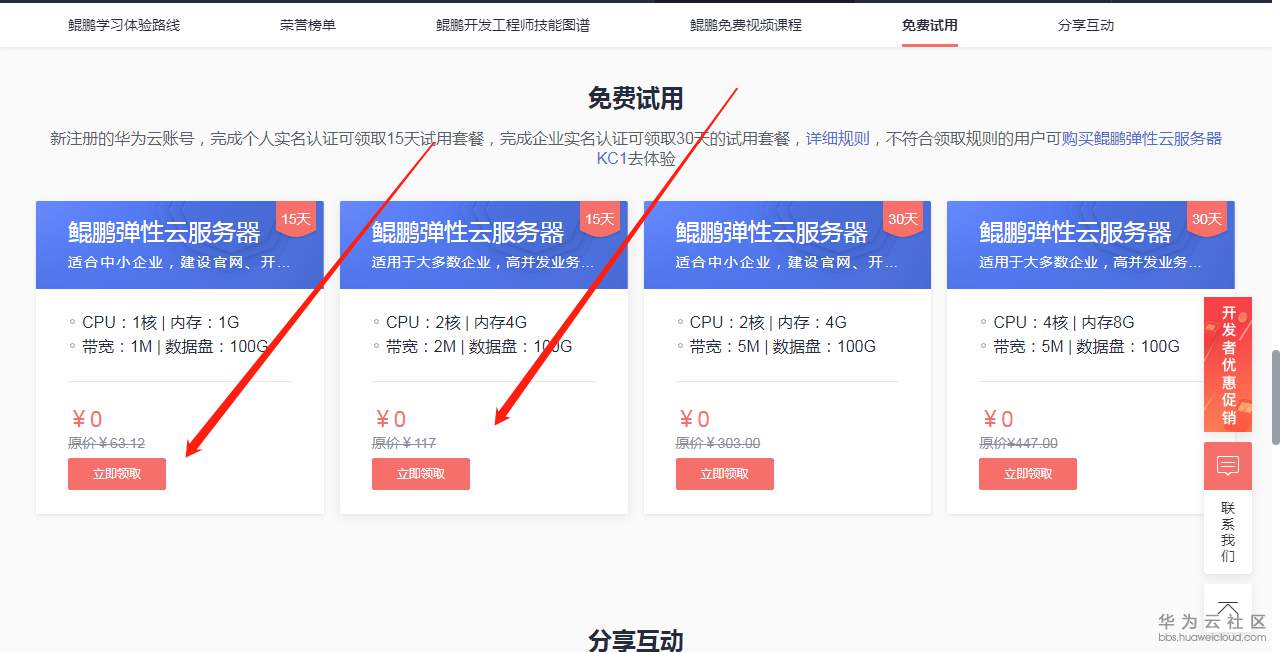Viewport: 1280px width, 652px height.
Task: Click the 15天 badge on the first card
Action: [296, 219]
